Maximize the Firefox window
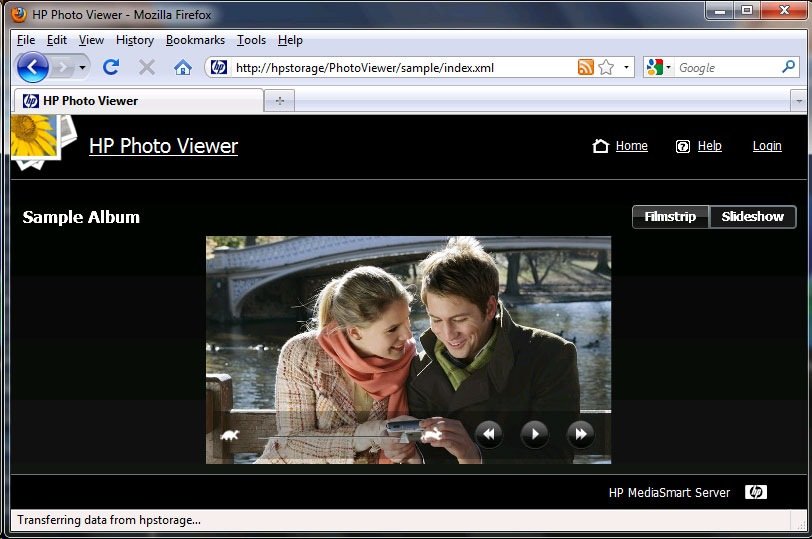This screenshot has width=812, height=539. coord(746,10)
